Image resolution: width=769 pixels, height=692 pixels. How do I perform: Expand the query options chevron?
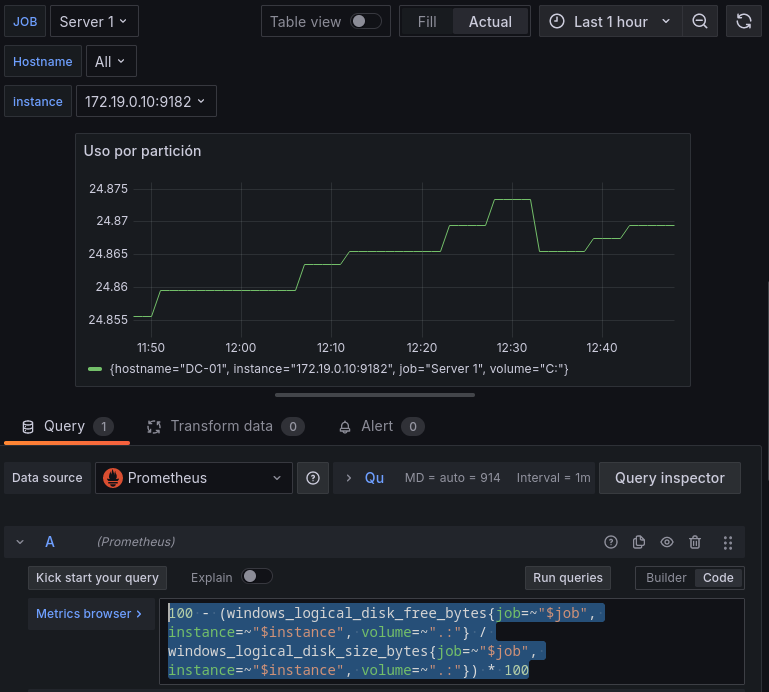pyautogui.click(x=349, y=478)
